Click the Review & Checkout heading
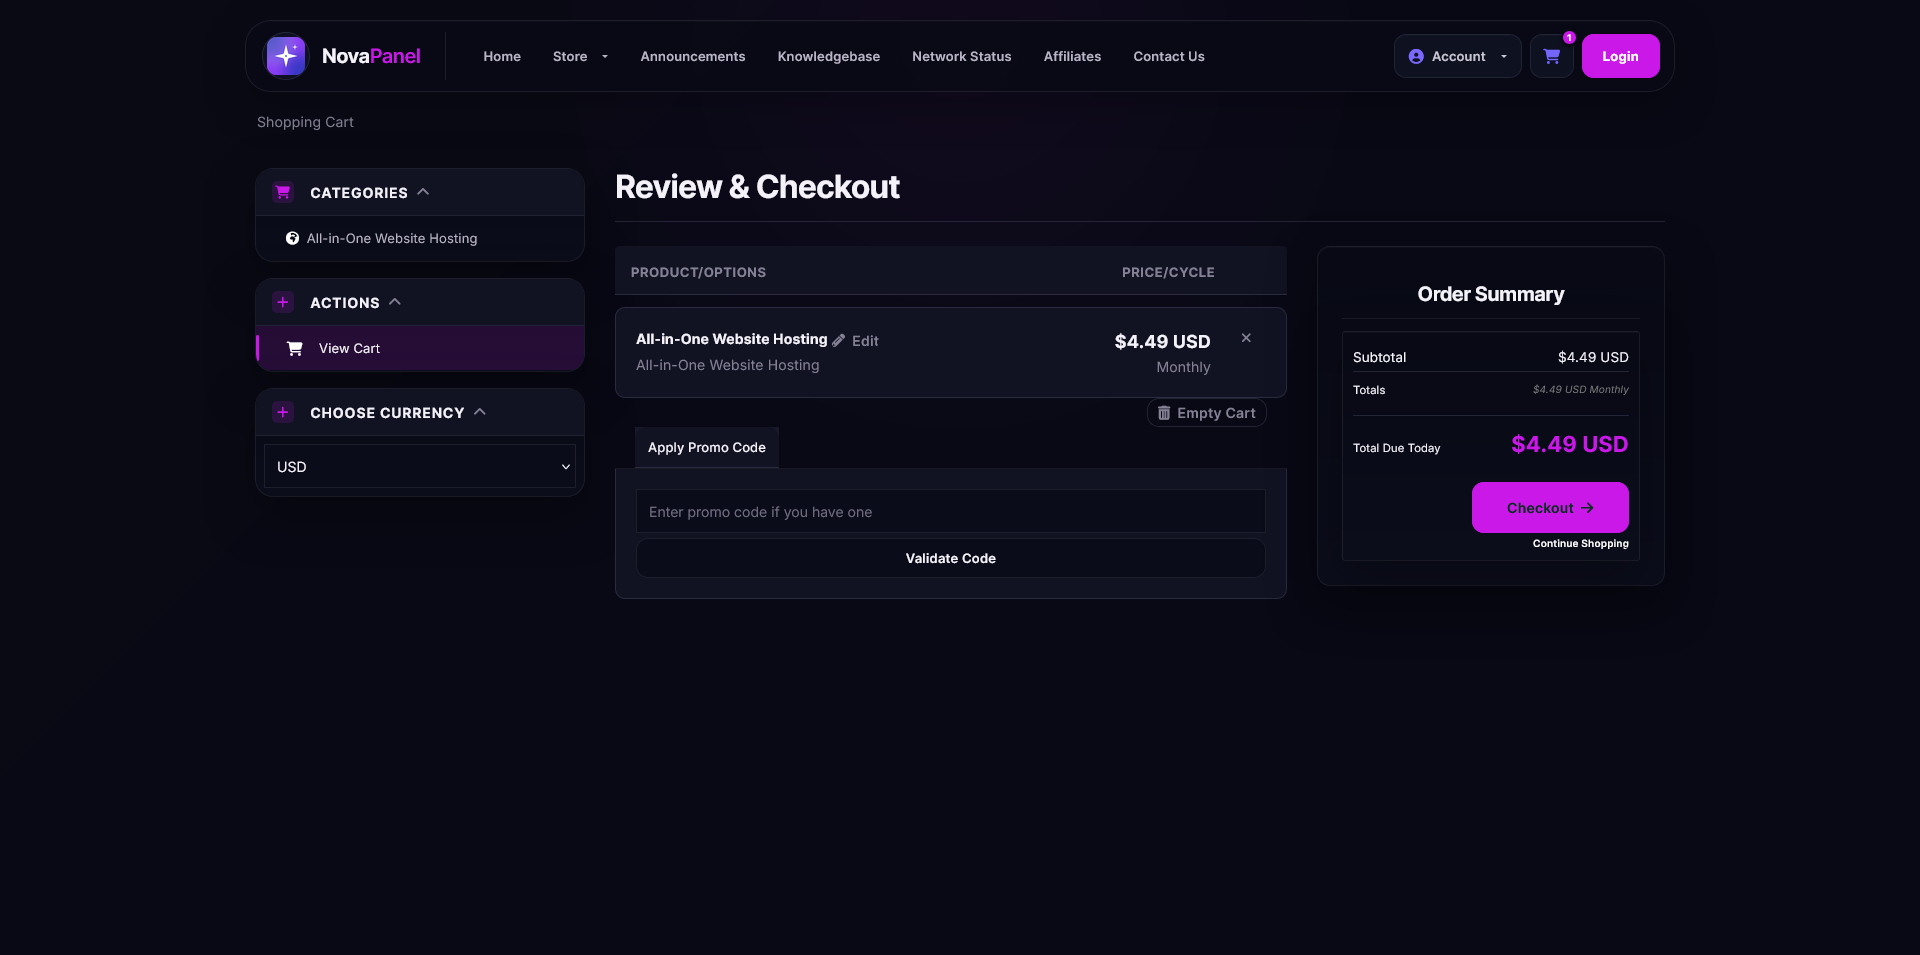This screenshot has width=1920, height=955. (x=757, y=187)
